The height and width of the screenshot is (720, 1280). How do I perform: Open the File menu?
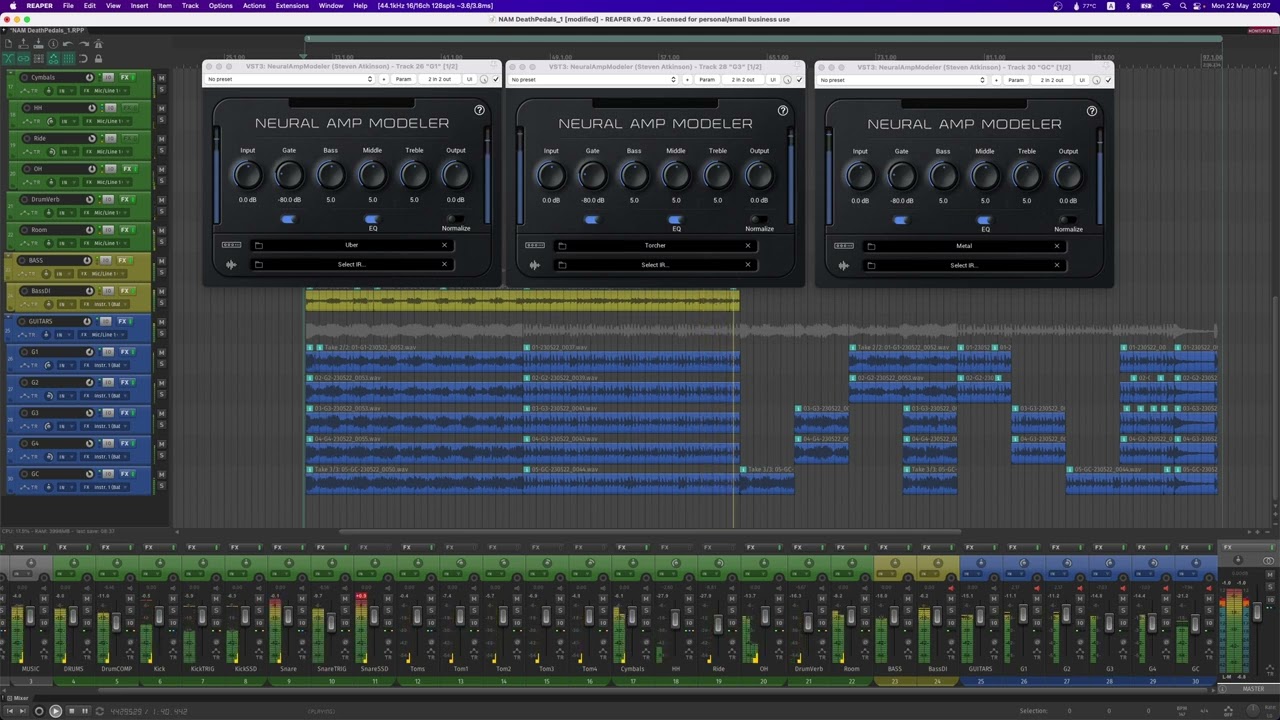(x=68, y=6)
